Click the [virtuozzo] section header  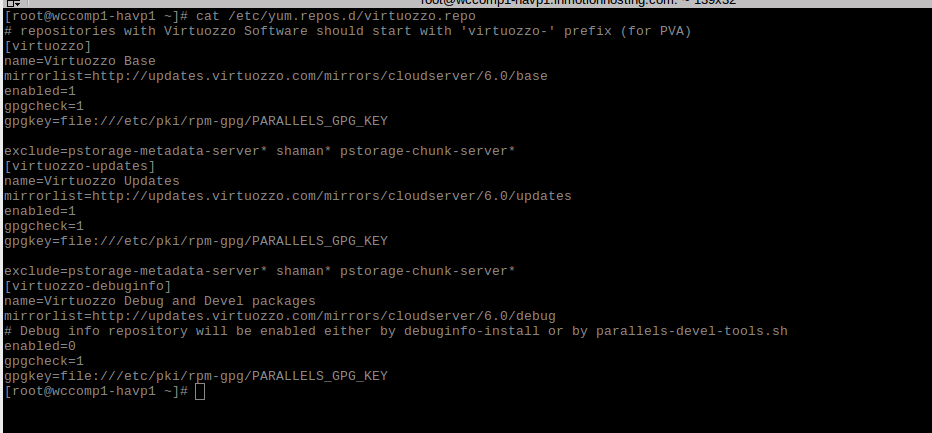pyautogui.click(x=48, y=46)
